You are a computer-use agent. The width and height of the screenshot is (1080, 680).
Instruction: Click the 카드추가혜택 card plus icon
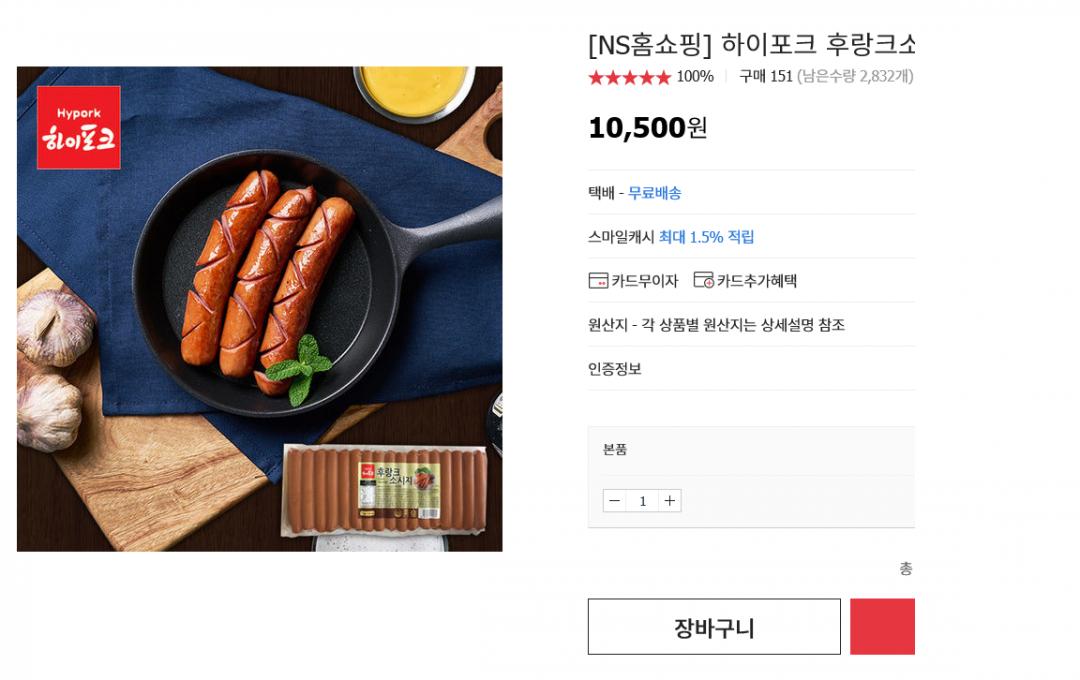[x=703, y=281]
